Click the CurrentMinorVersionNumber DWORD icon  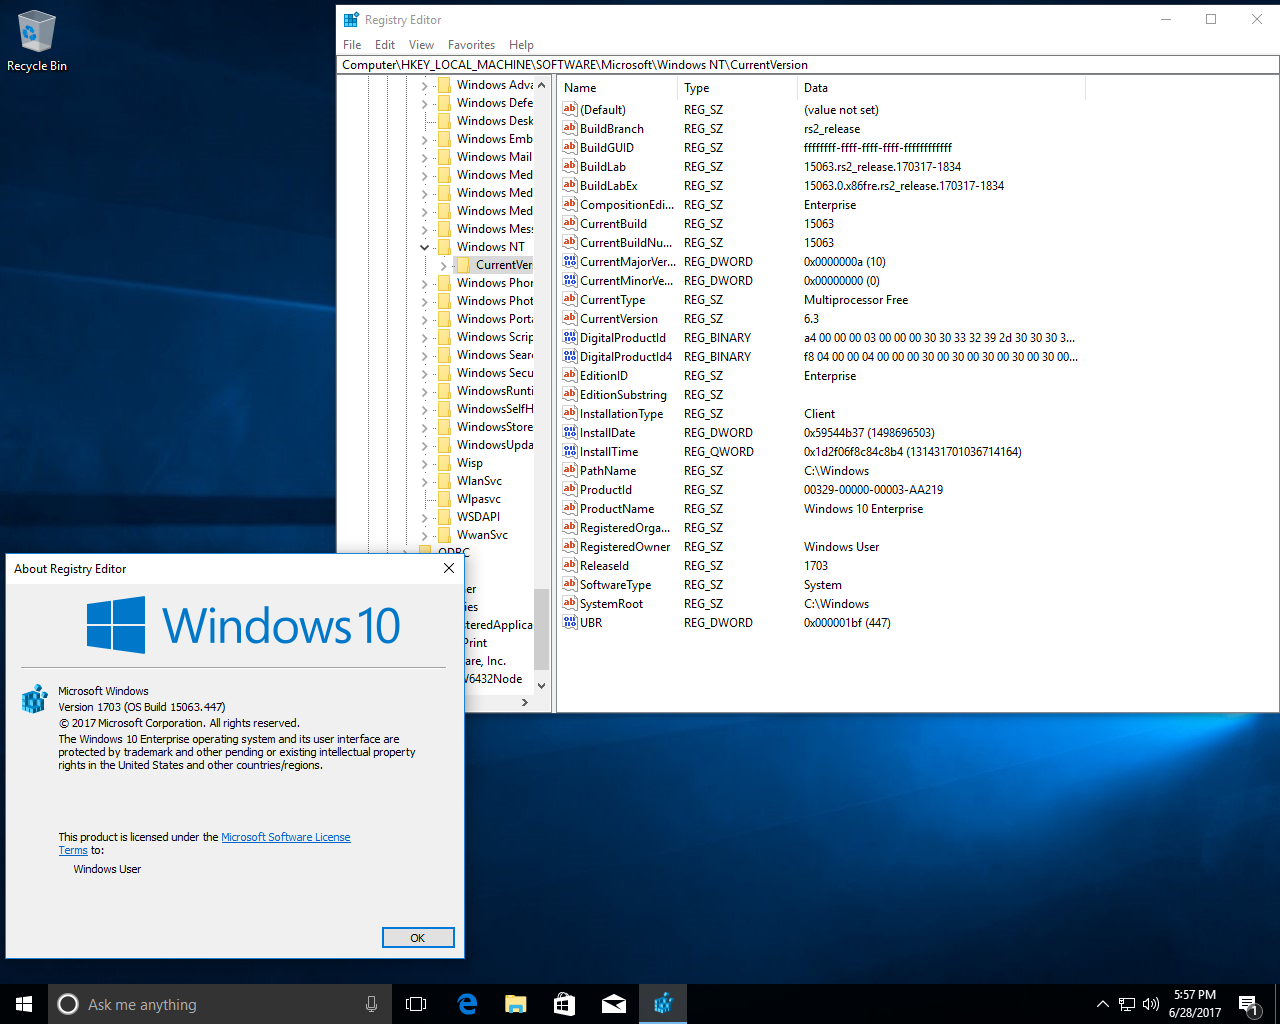(x=570, y=280)
